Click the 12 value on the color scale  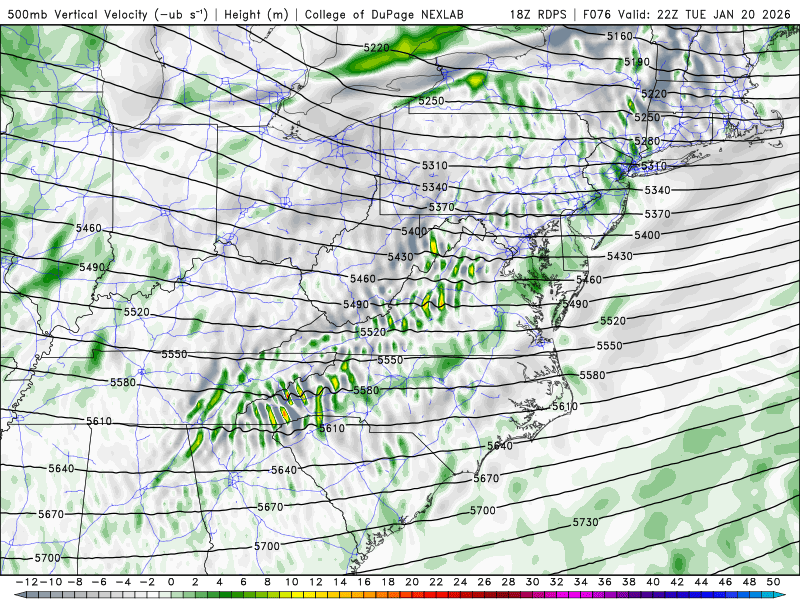click(315, 582)
